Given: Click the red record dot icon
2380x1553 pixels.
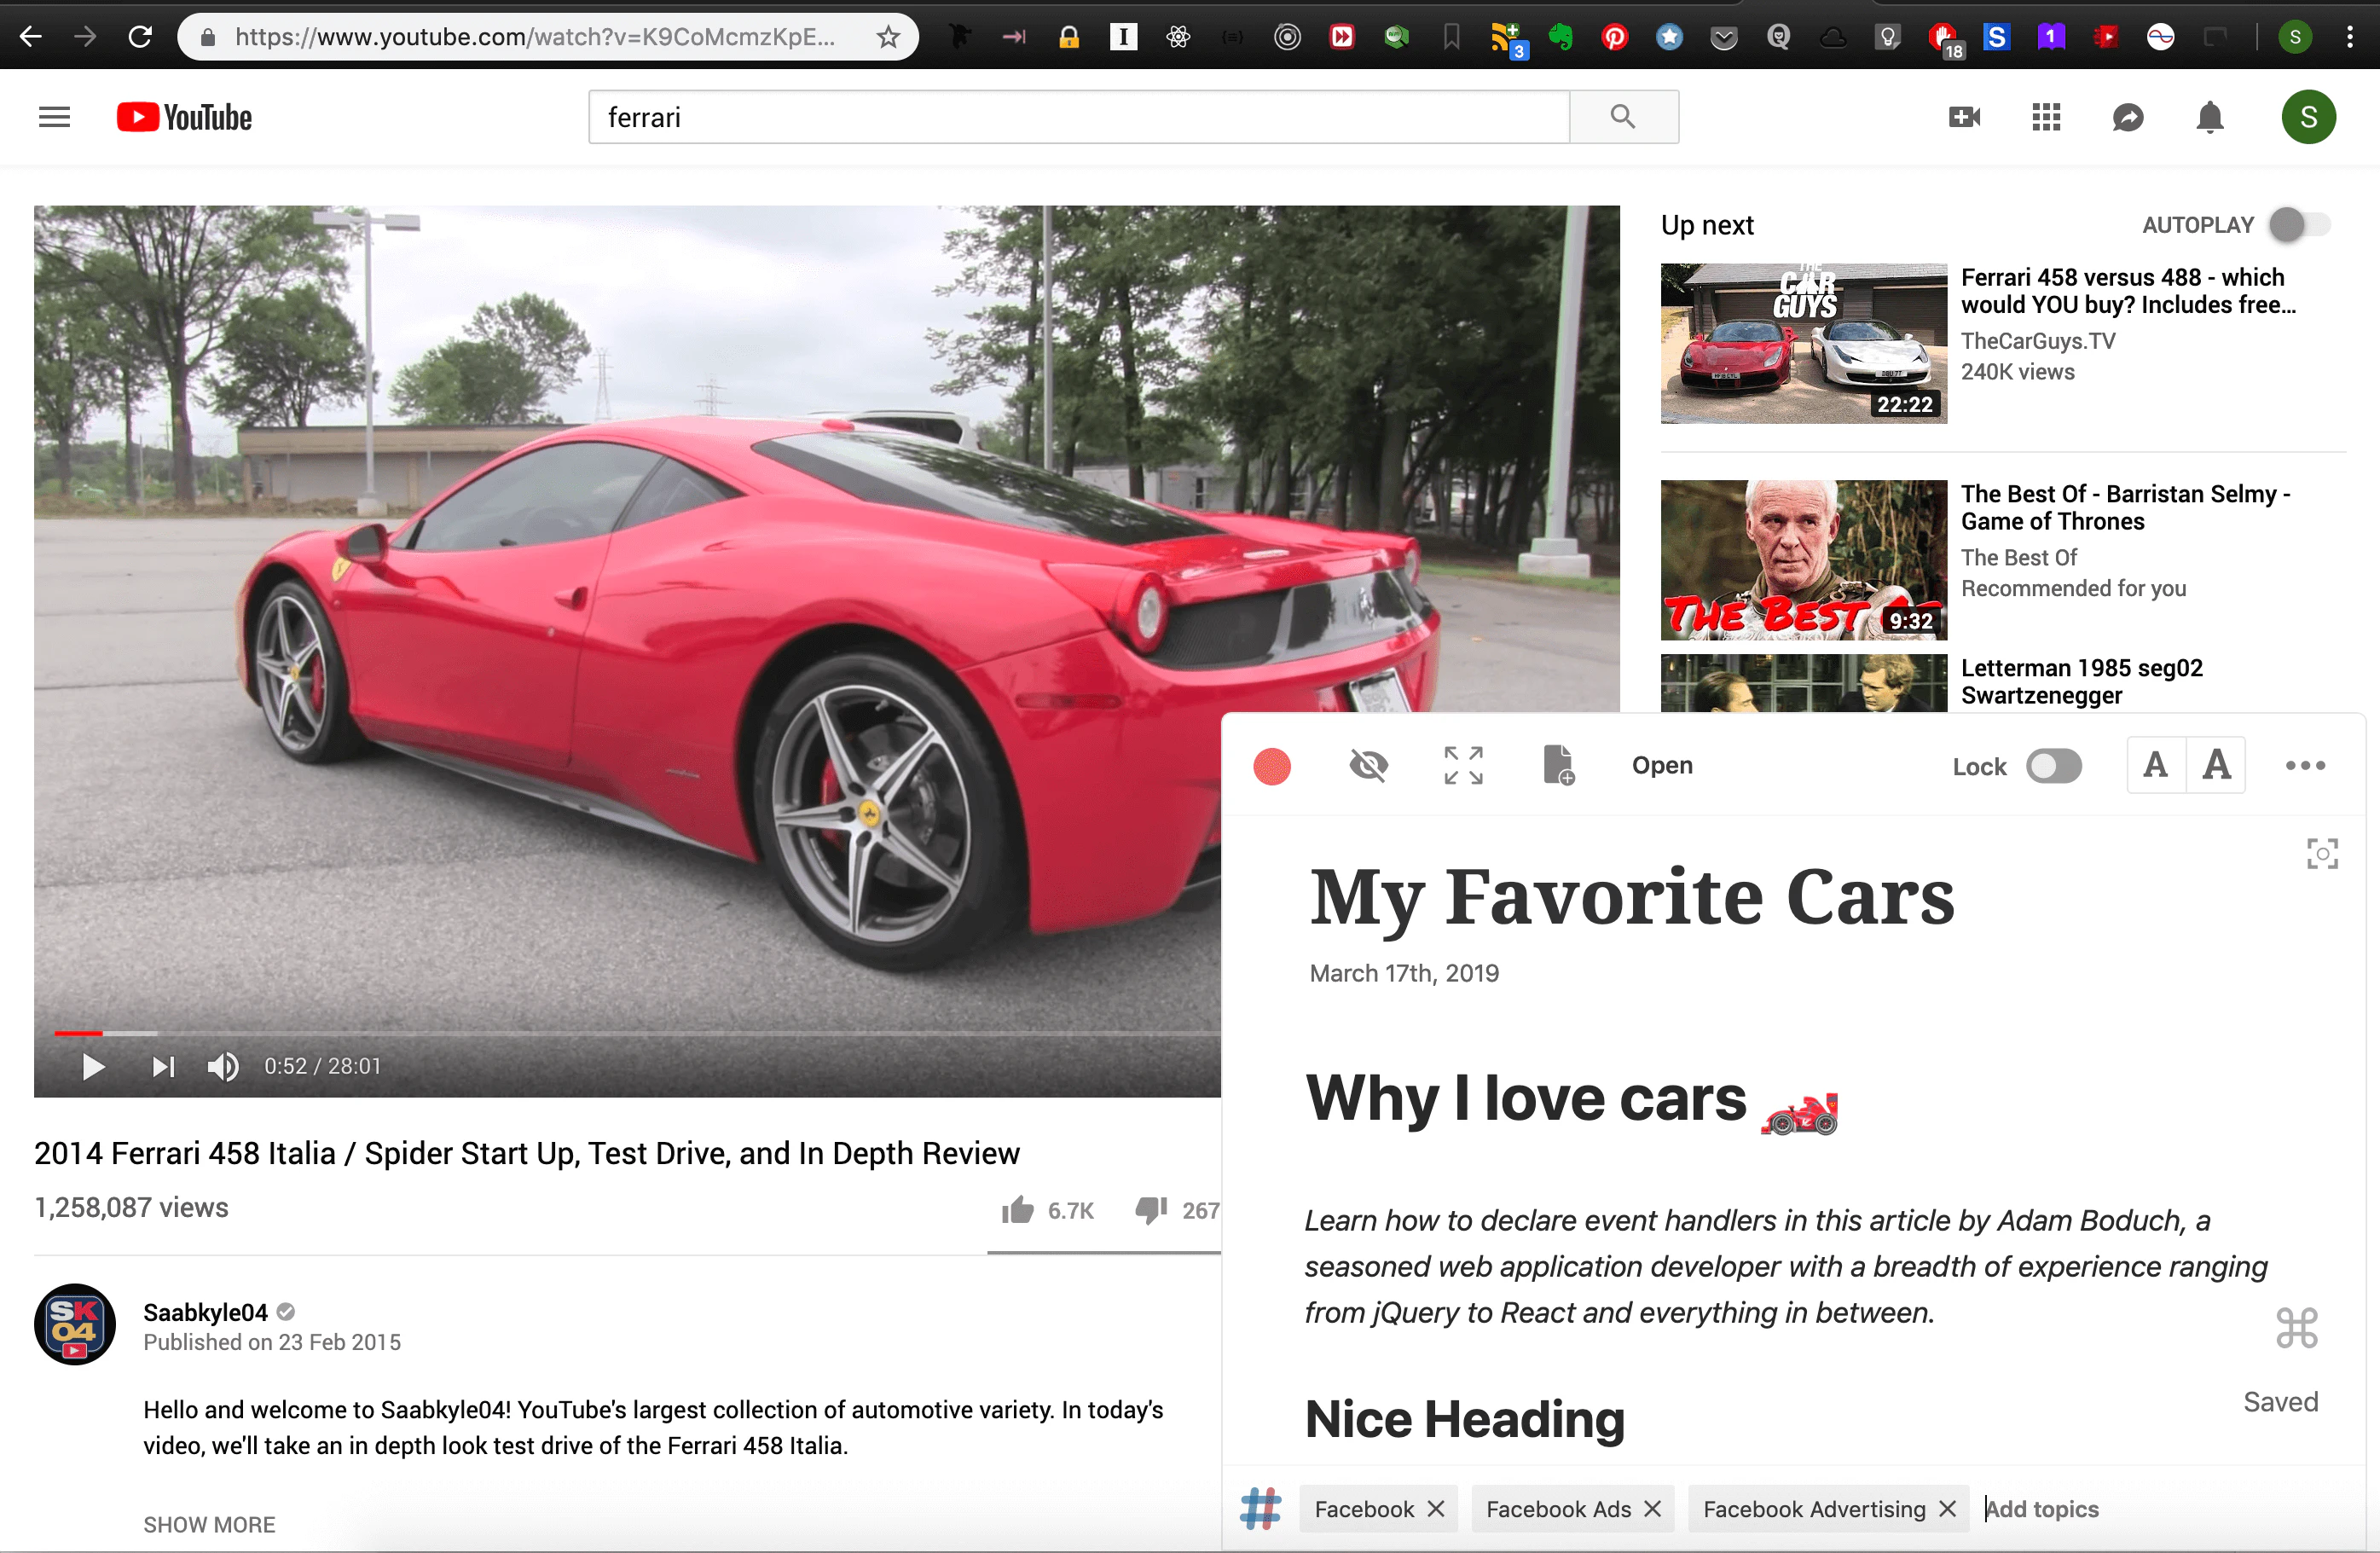Looking at the screenshot, I should [1272, 767].
